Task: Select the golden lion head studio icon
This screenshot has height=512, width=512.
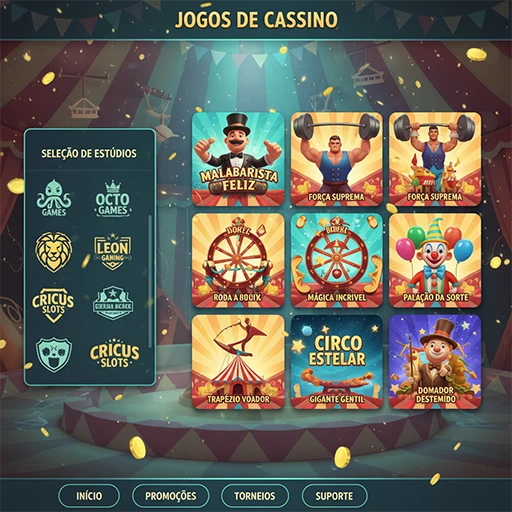Action: pyautogui.click(x=54, y=252)
